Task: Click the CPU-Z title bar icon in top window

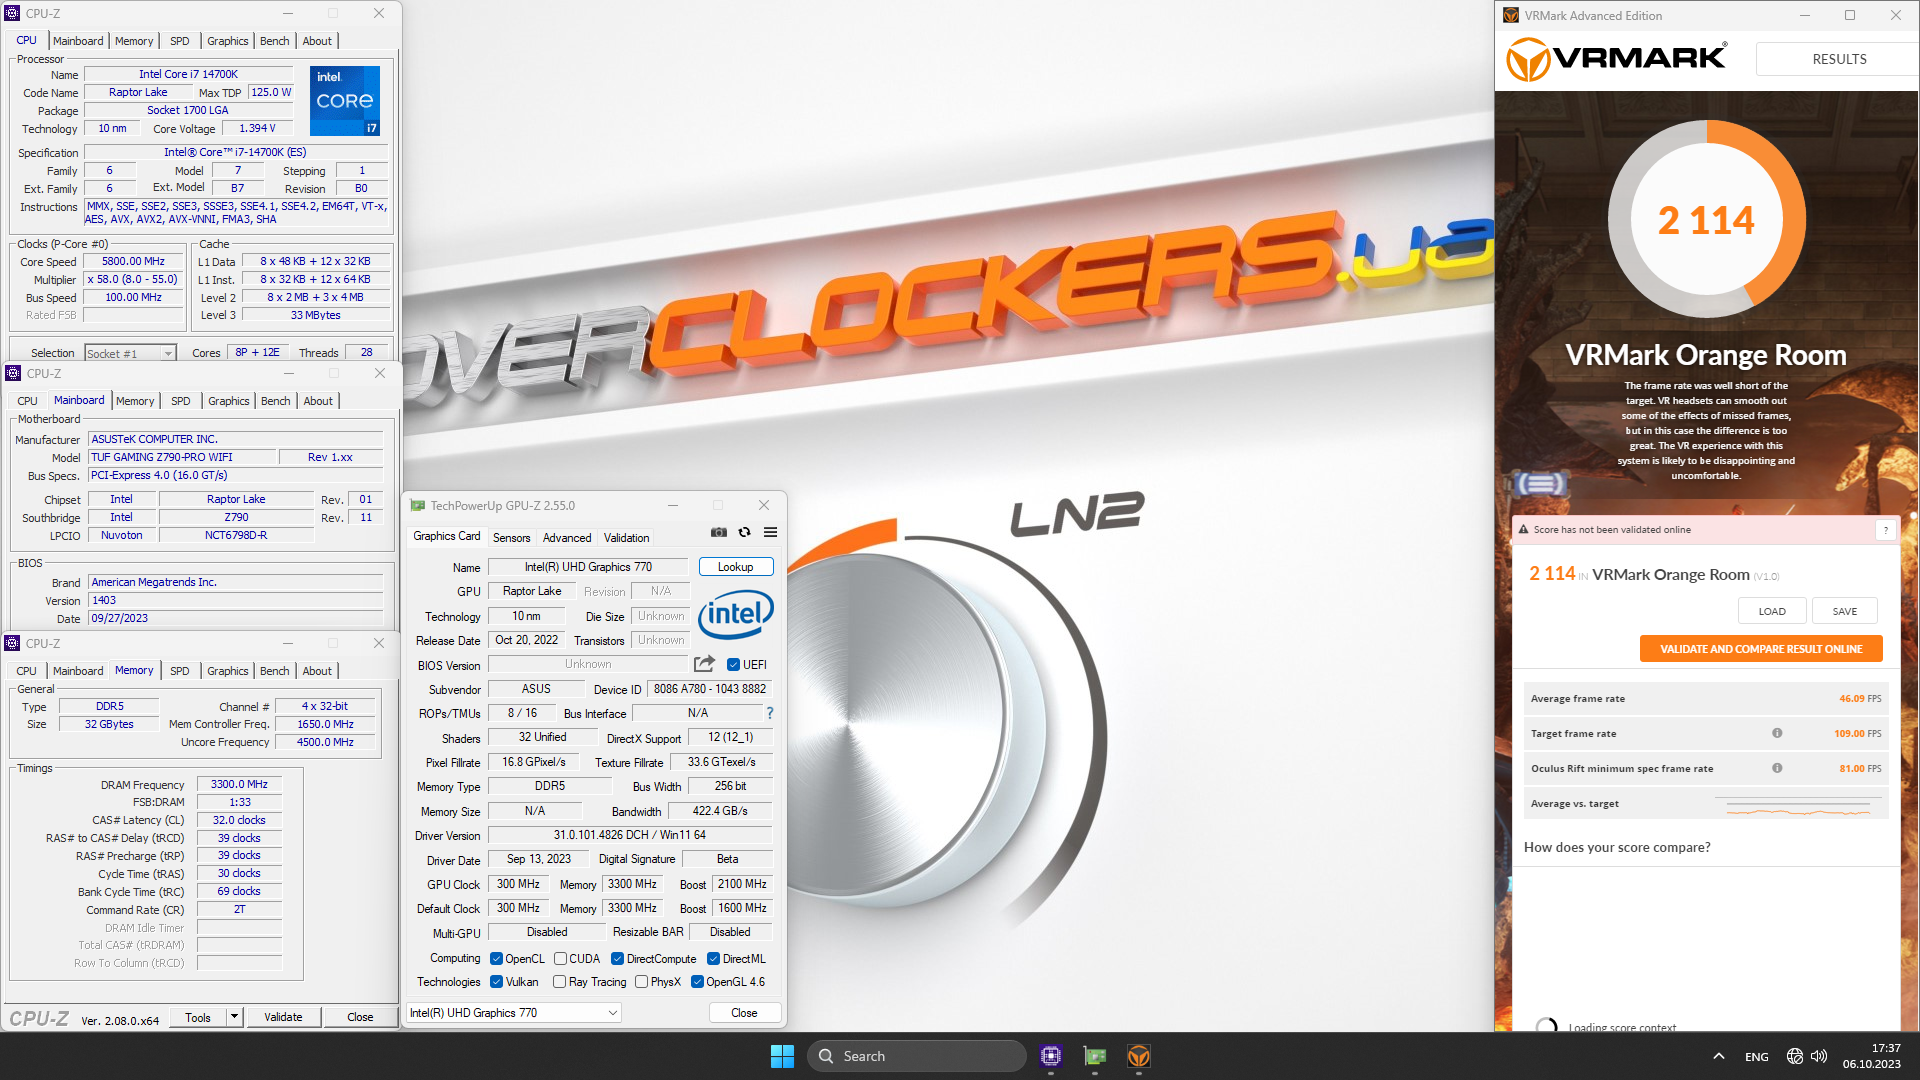Action: coord(12,13)
